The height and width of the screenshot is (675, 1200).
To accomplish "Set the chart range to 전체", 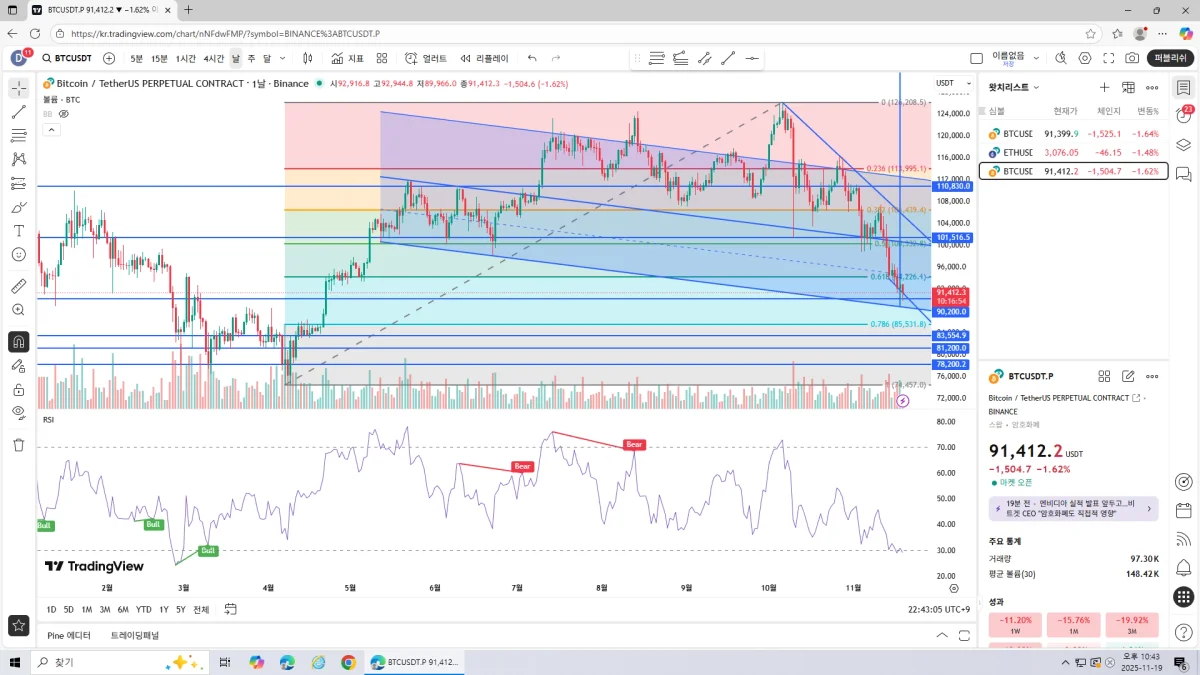I will point(201,609).
